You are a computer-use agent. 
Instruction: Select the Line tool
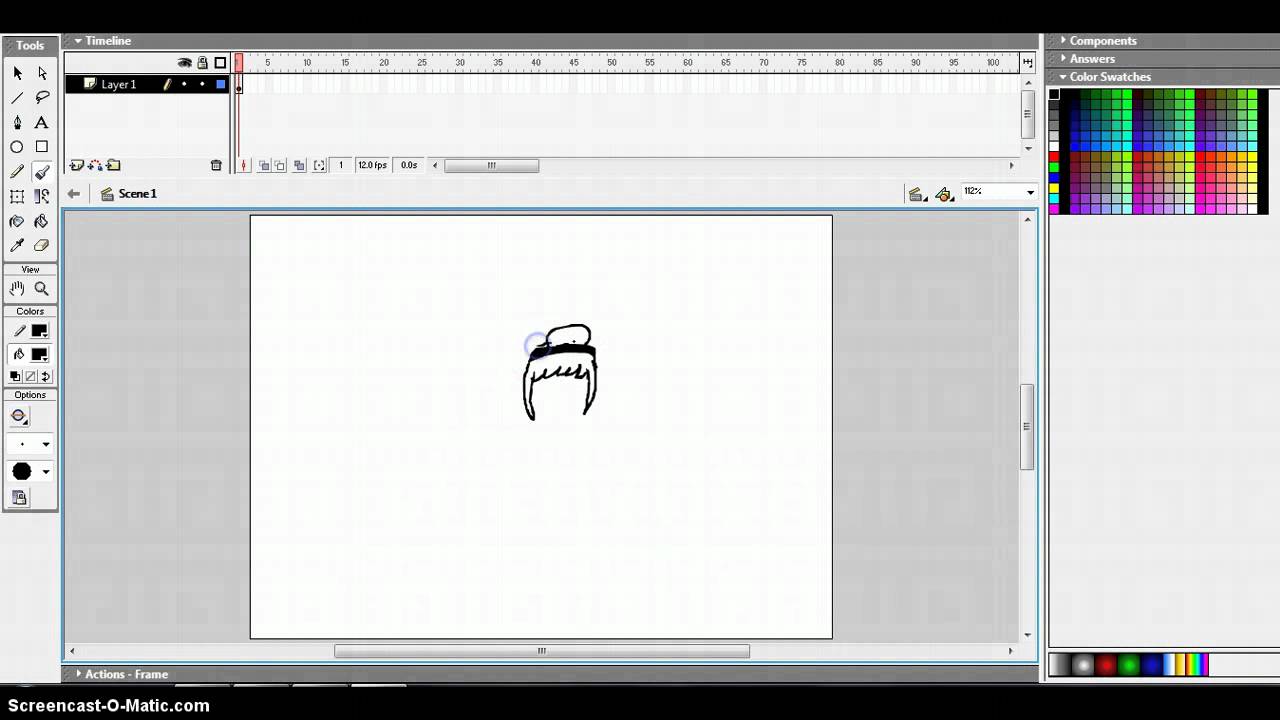17,98
